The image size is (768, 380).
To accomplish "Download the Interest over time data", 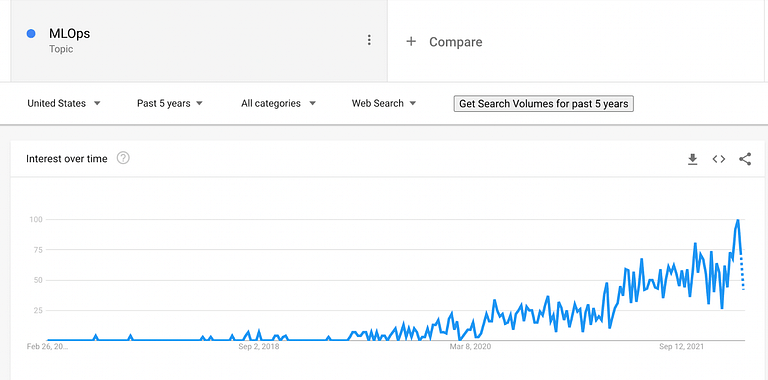I will point(692,159).
